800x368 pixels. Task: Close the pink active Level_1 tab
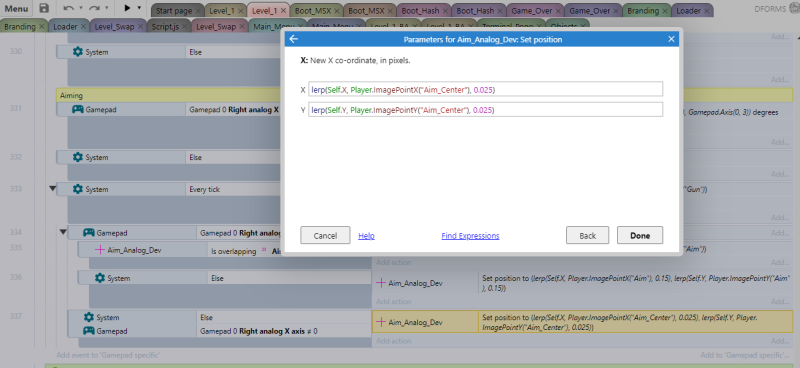tap(283, 11)
